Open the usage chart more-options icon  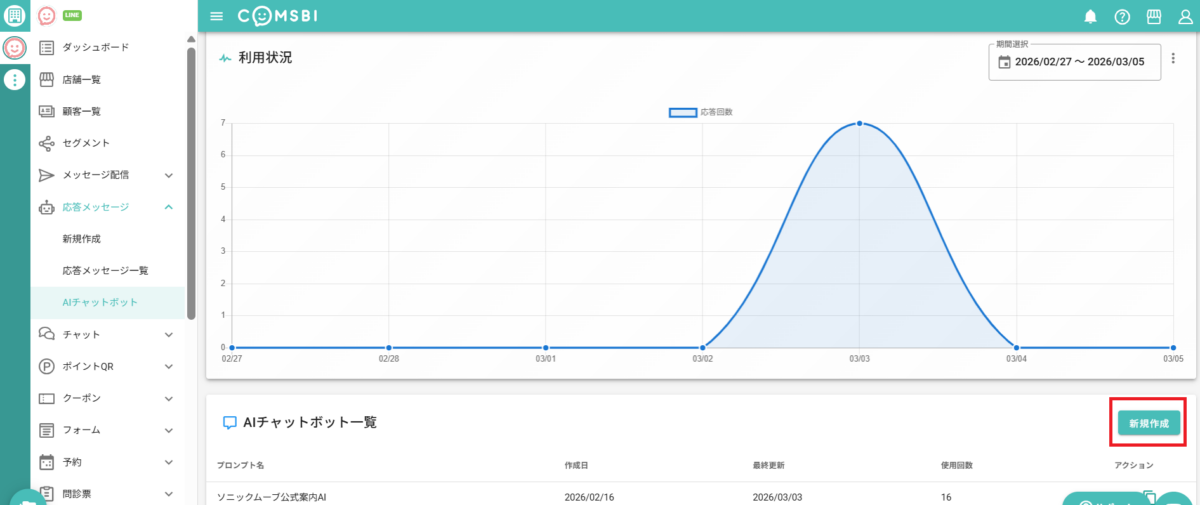pos(1173,59)
